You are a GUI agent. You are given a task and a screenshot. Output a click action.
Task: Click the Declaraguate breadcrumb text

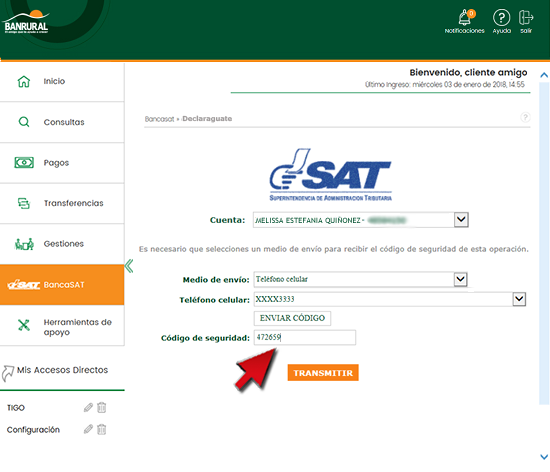[x=207, y=119]
